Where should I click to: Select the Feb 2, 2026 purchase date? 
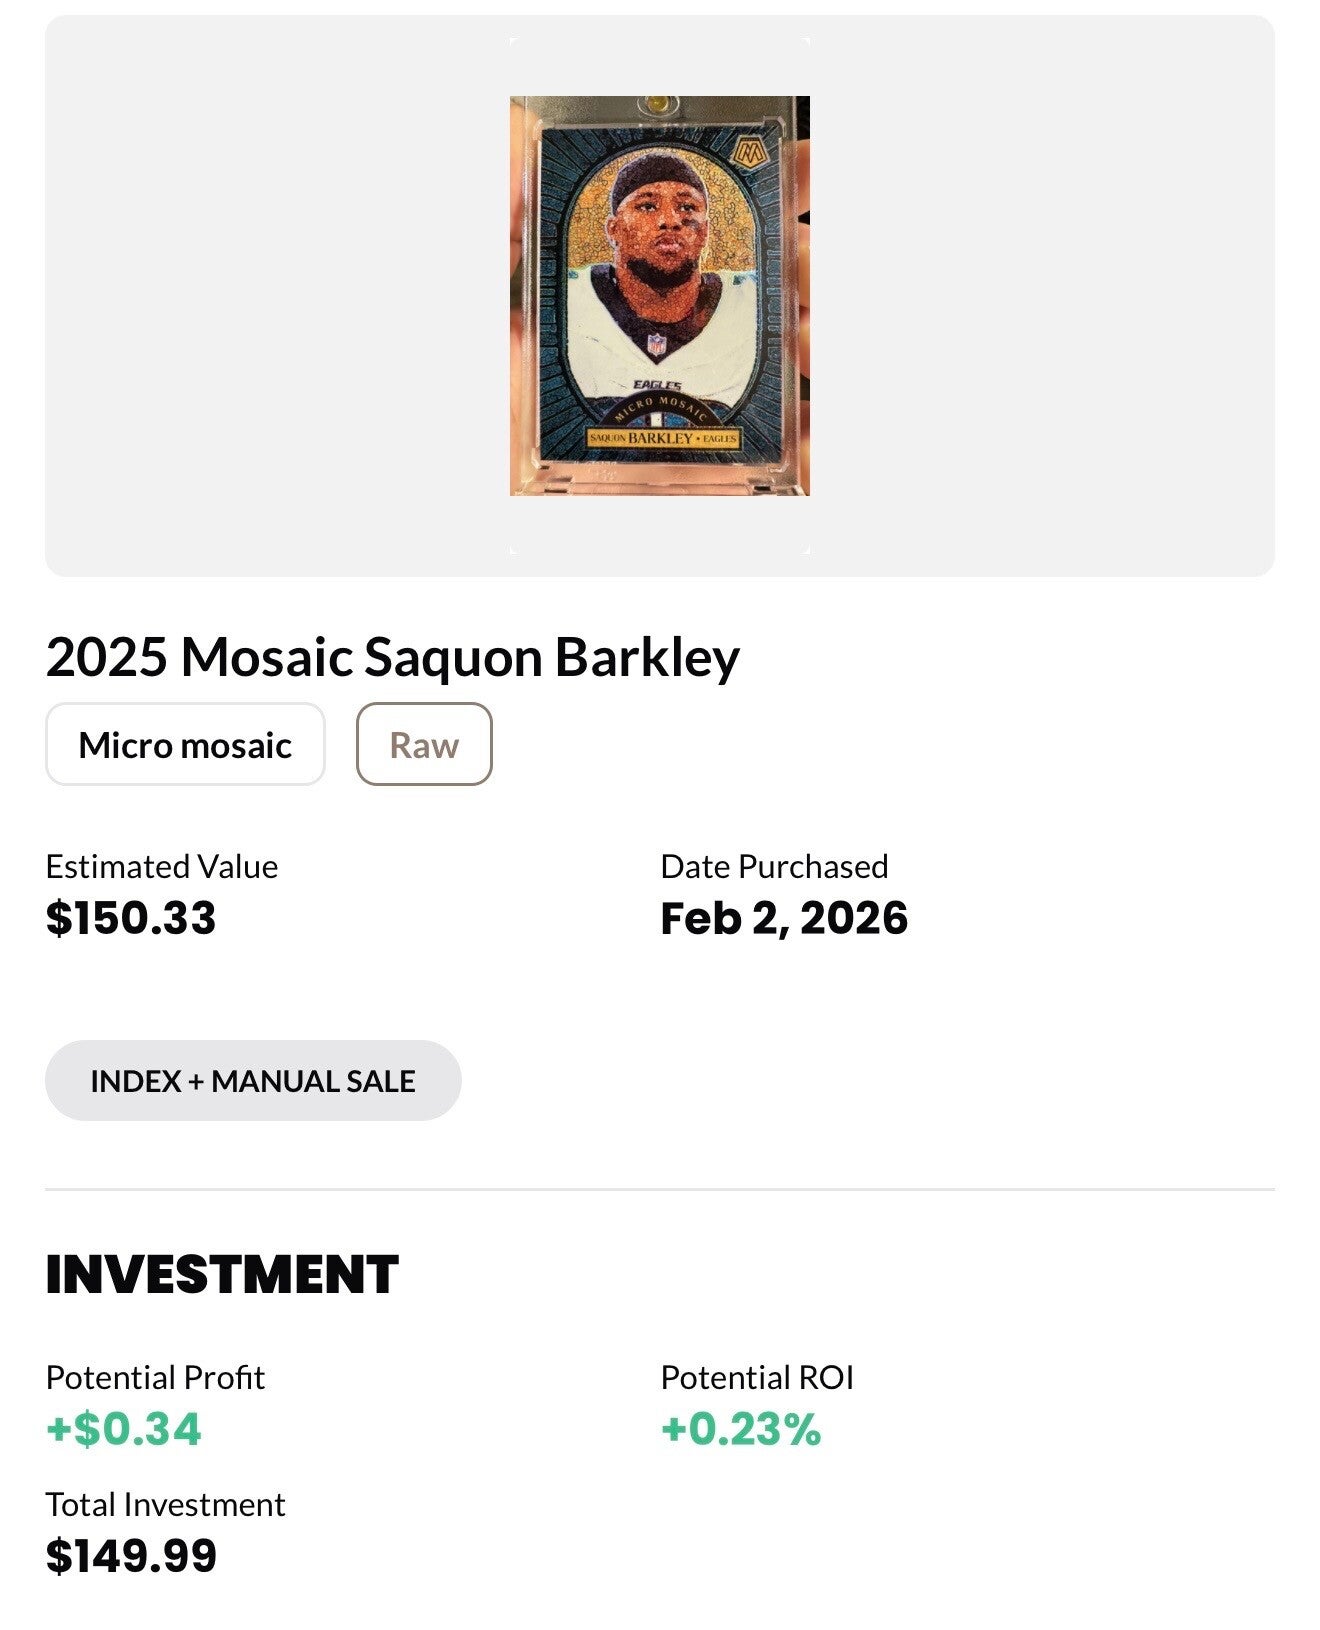coord(784,918)
